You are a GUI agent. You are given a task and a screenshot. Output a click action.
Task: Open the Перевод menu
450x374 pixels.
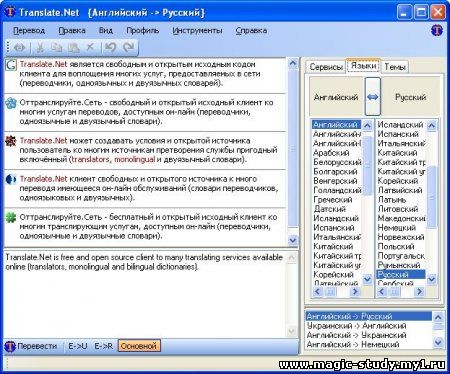click(x=29, y=31)
